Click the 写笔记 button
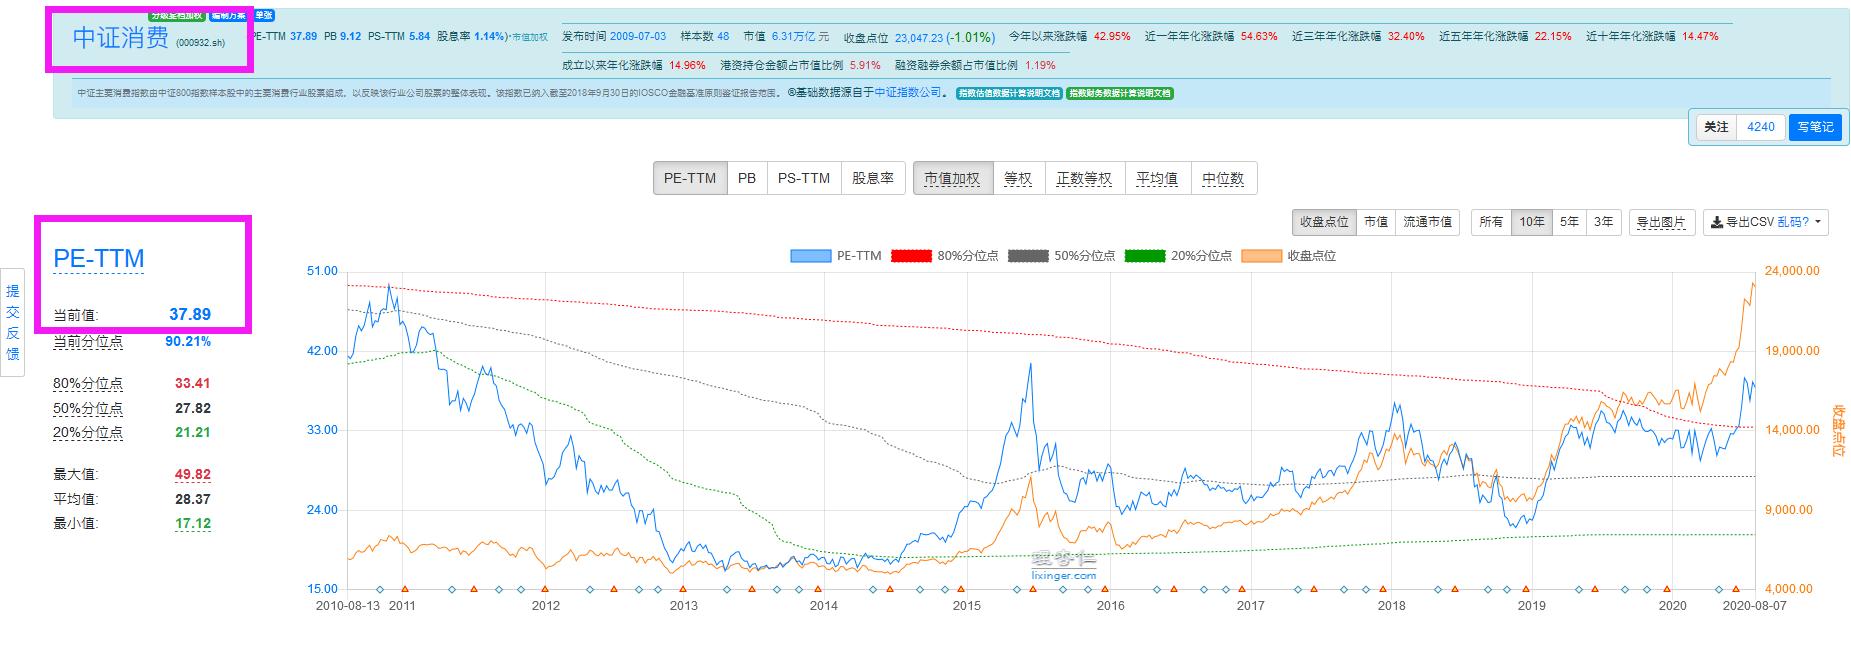 coord(1815,127)
